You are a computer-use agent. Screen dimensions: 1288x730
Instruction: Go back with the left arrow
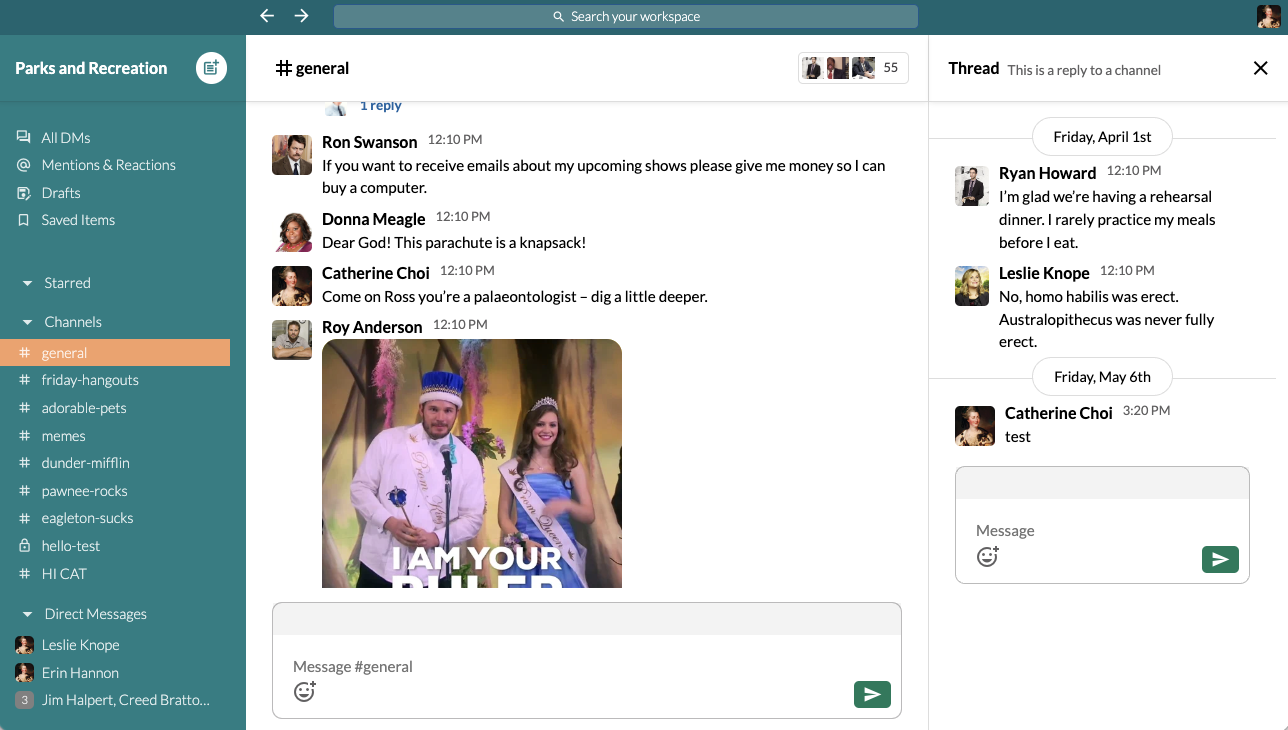[x=266, y=16]
